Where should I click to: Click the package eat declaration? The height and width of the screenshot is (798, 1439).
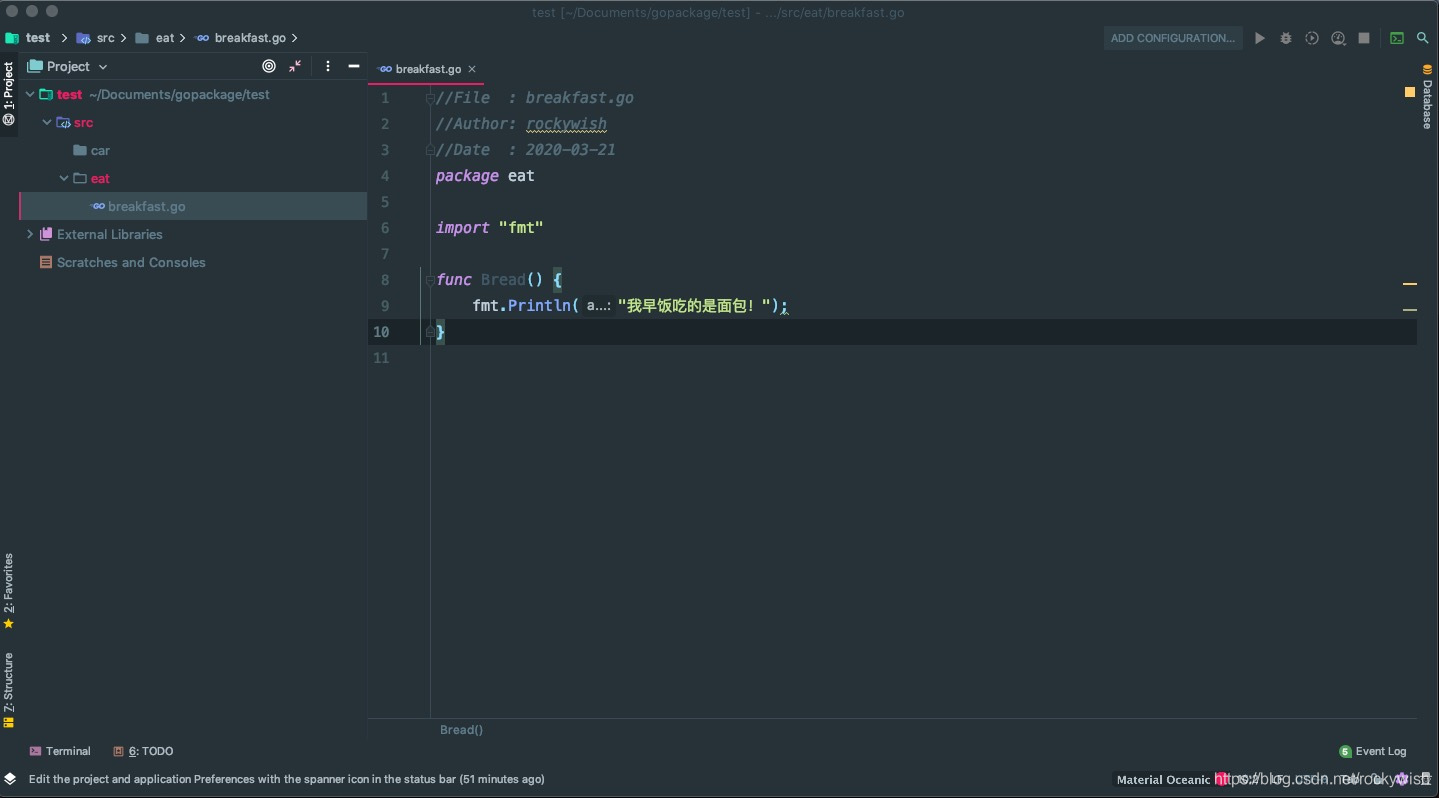pyautogui.click(x=485, y=176)
